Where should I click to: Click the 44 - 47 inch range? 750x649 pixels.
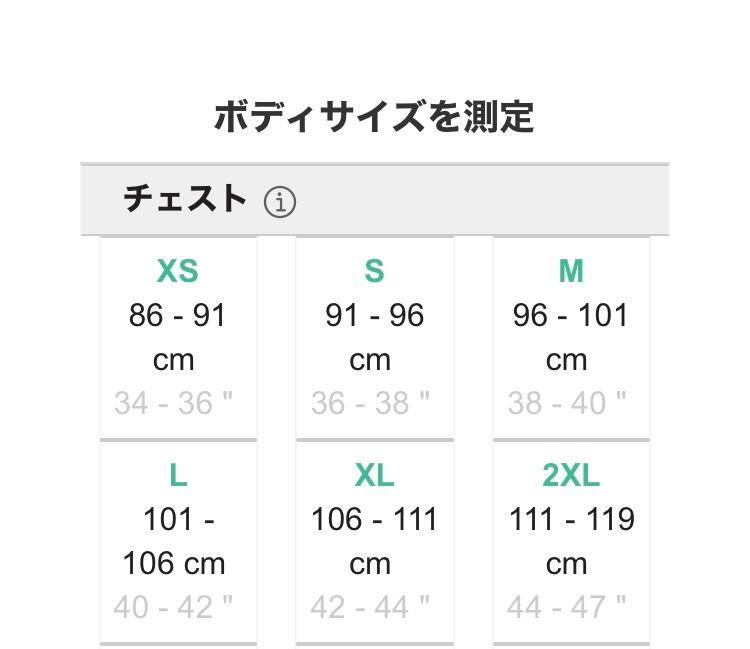[567, 606]
